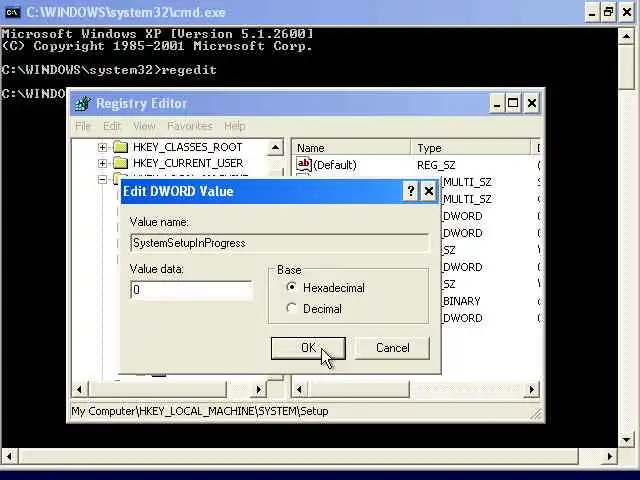Close the cmd.exe window
This screenshot has width=640, height=480.
click(627, 12)
